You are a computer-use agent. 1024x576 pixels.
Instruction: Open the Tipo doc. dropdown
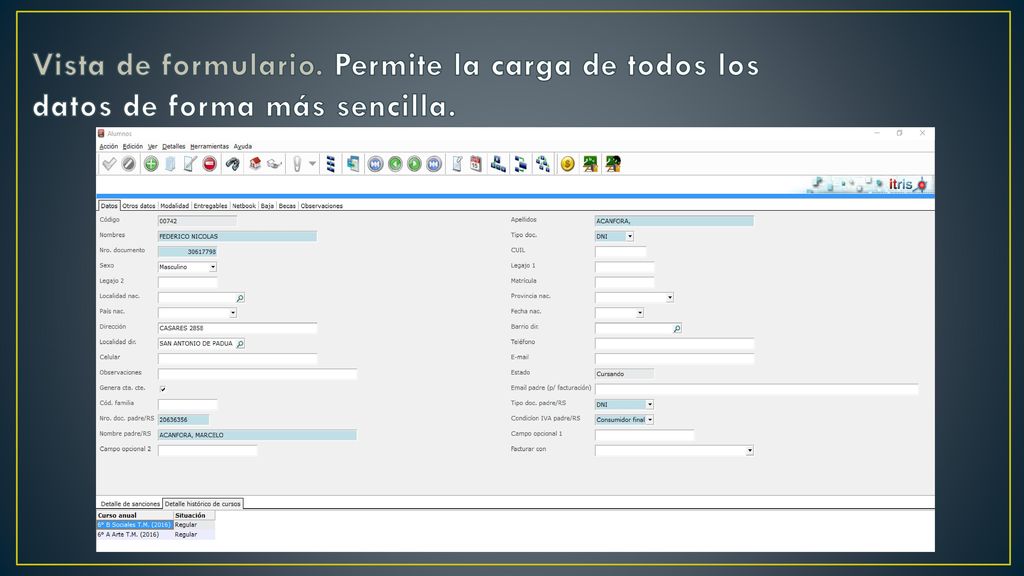(630, 236)
